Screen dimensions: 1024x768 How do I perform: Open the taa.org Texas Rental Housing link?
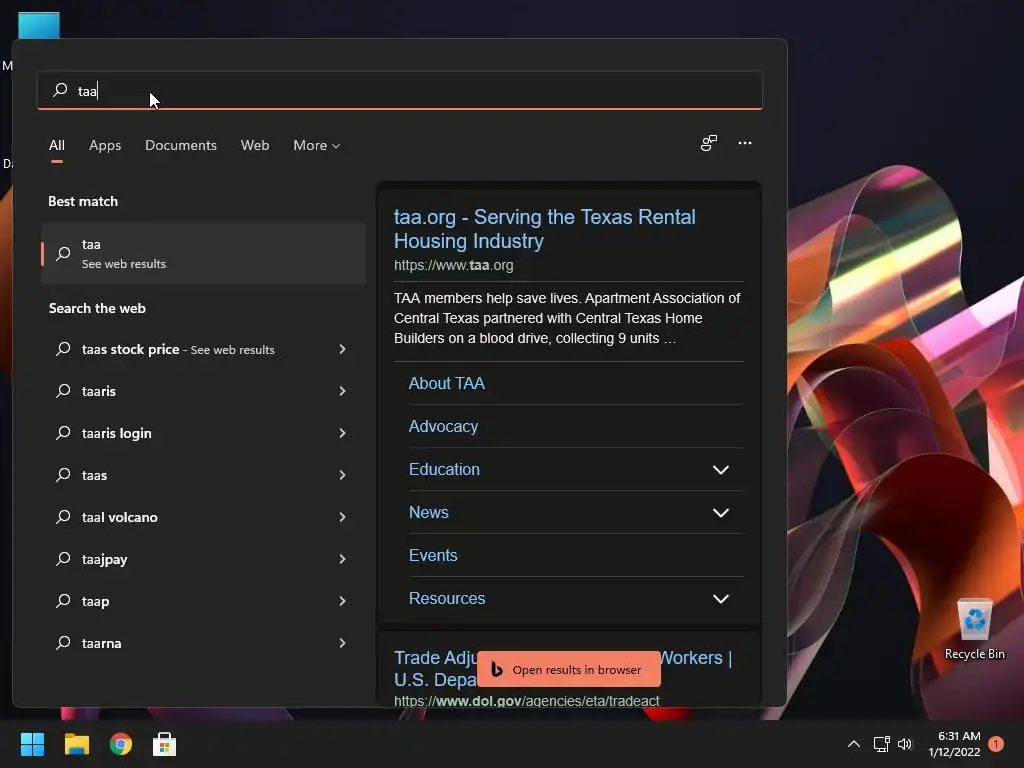[545, 229]
